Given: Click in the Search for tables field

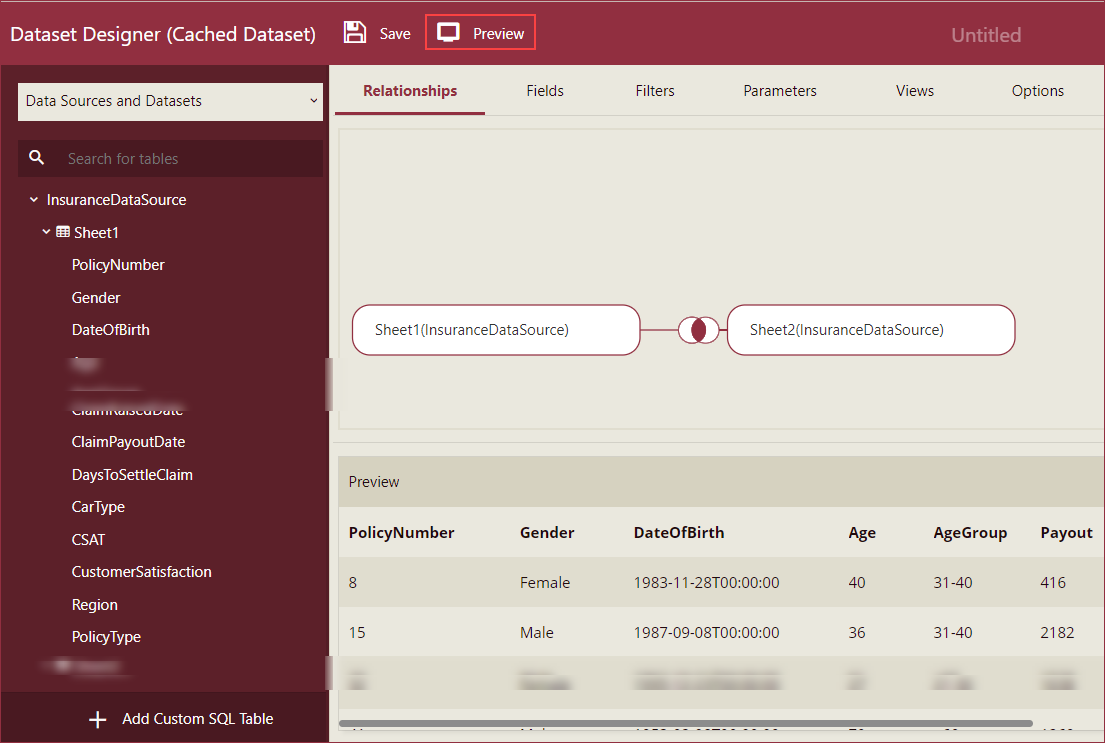Looking at the screenshot, I should pos(185,158).
